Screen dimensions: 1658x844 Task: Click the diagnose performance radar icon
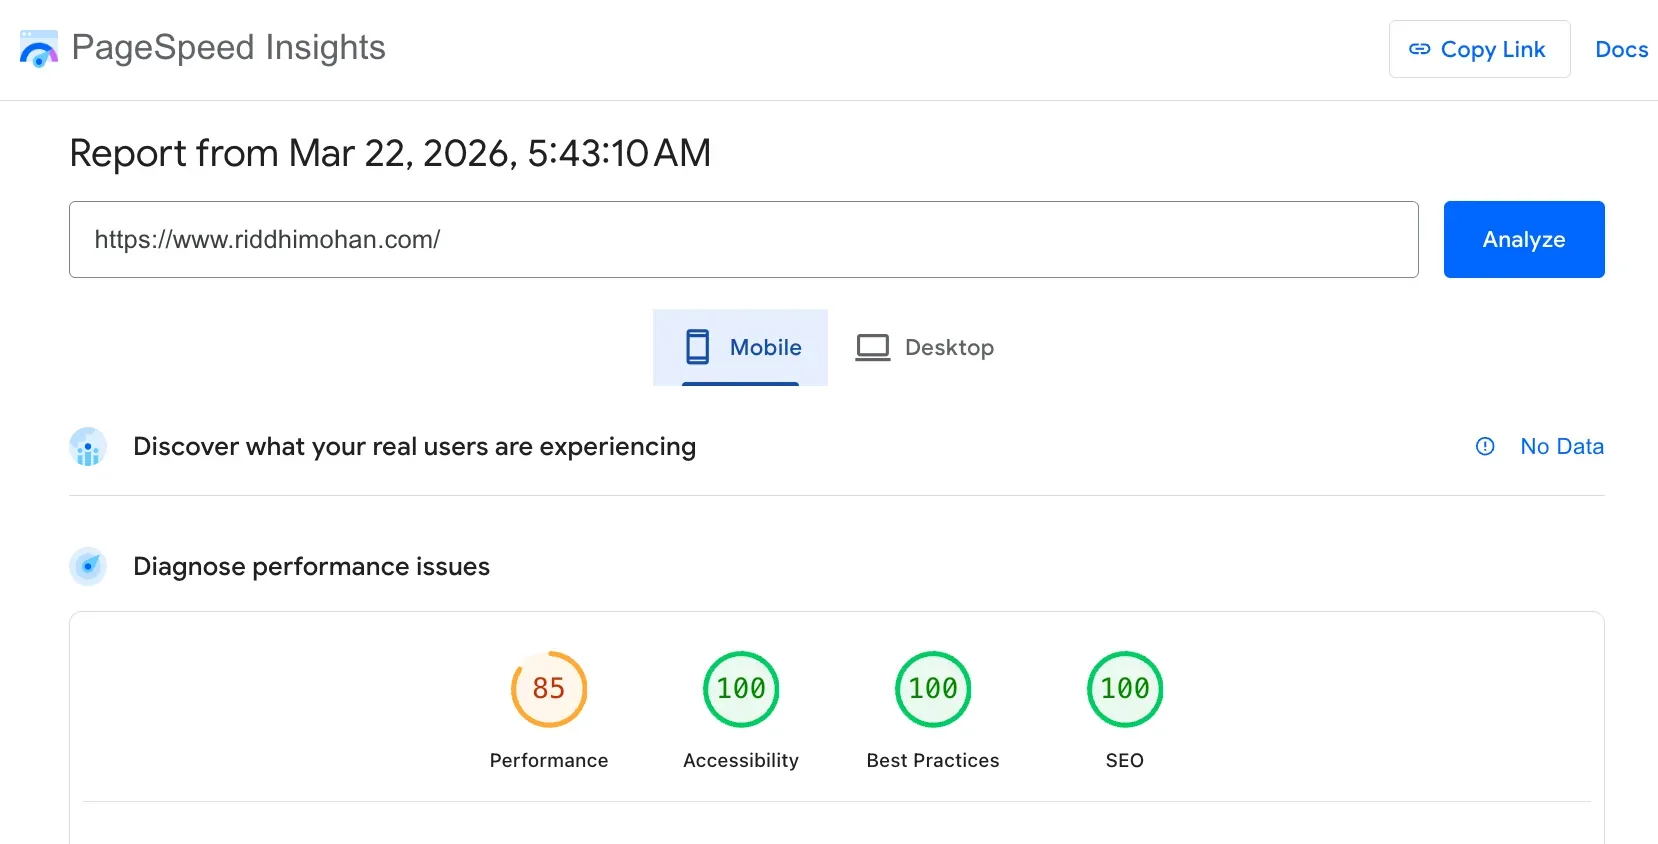(x=88, y=566)
